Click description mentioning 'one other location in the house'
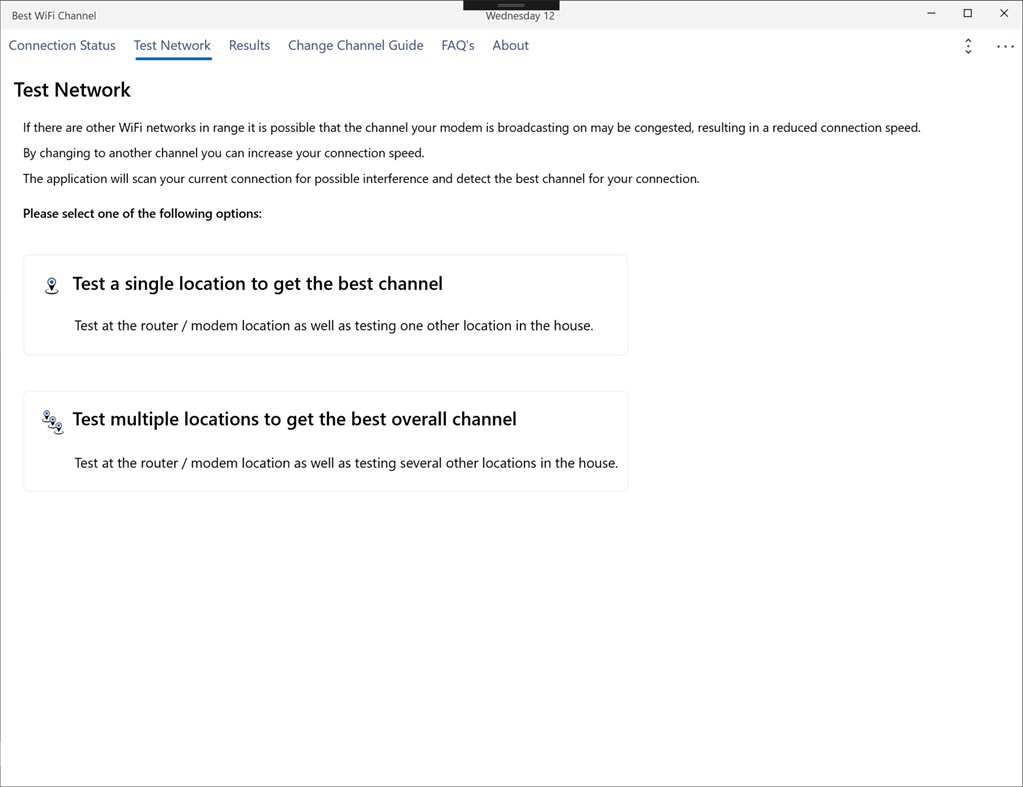Image resolution: width=1023 pixels, height=787 pixels. [x=334, y=326]
